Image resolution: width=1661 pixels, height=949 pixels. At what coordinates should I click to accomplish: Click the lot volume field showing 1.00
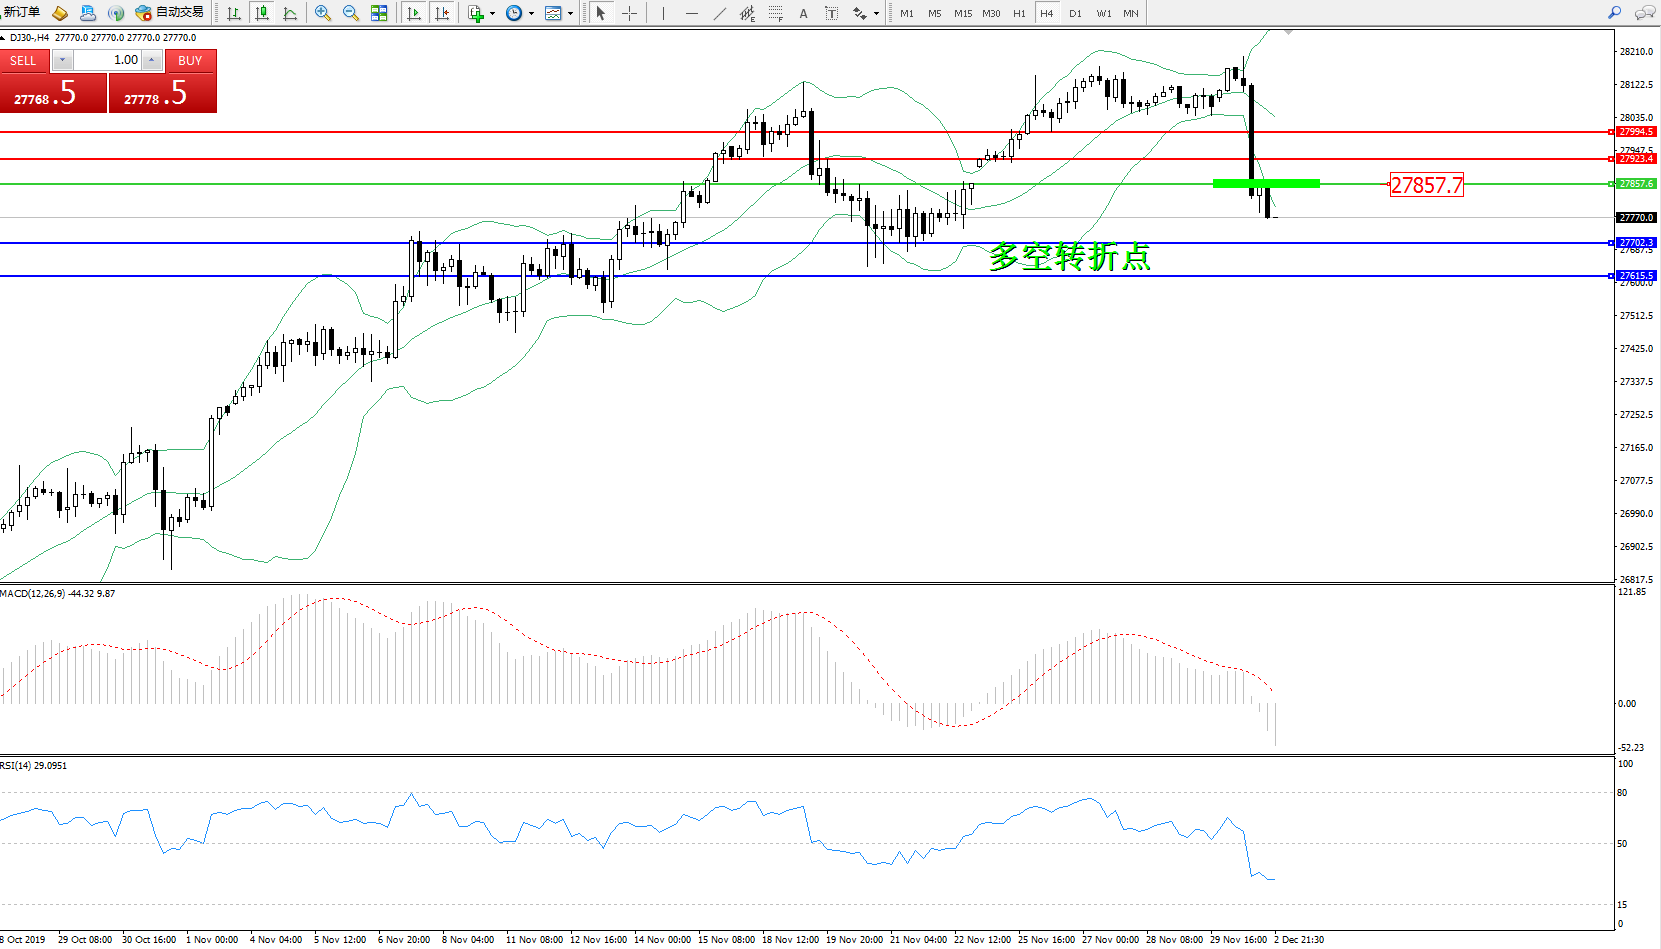pos(108,60)
